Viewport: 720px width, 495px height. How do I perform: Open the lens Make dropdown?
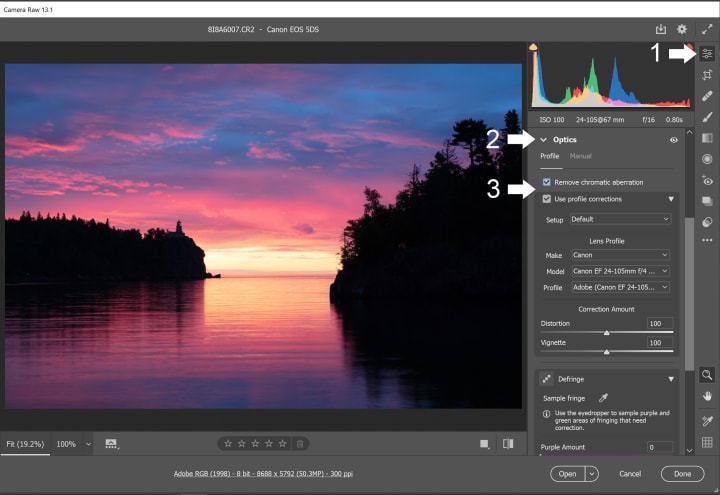(620, 255)
